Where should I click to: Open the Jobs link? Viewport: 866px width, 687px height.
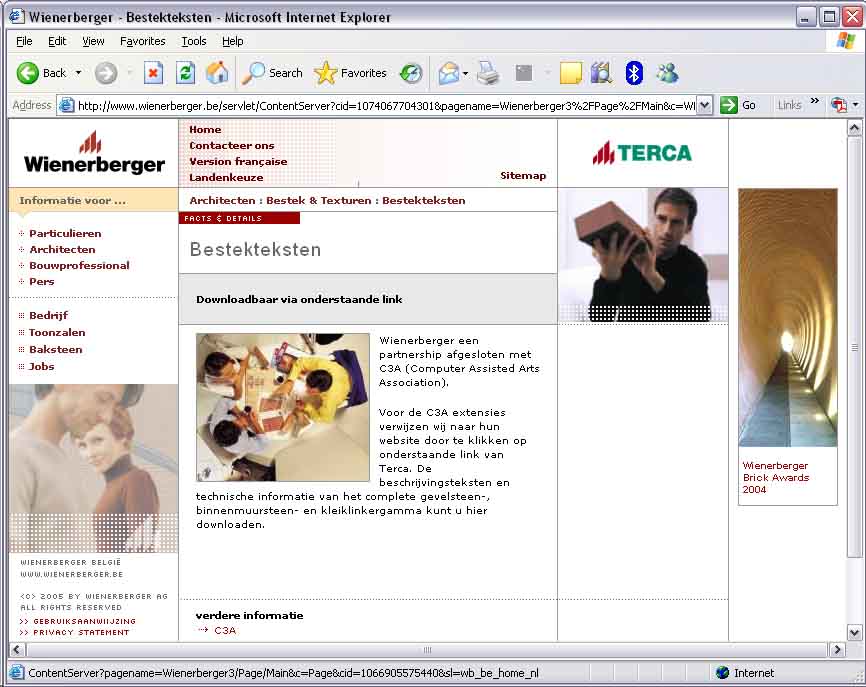[x=41, y=366]
